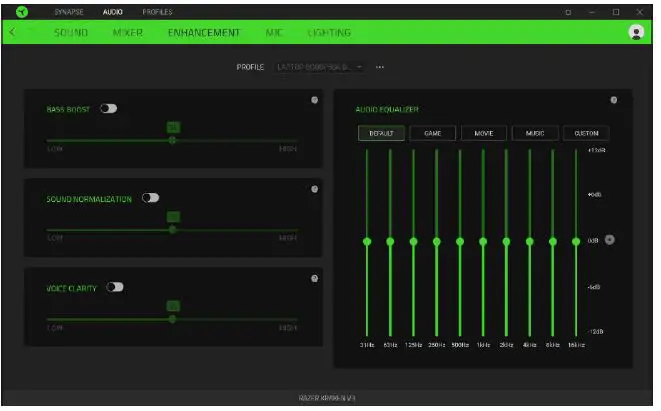661x411 pixels.
Task: Switch to the Enhancement tab
Action: tap(204, 32)
